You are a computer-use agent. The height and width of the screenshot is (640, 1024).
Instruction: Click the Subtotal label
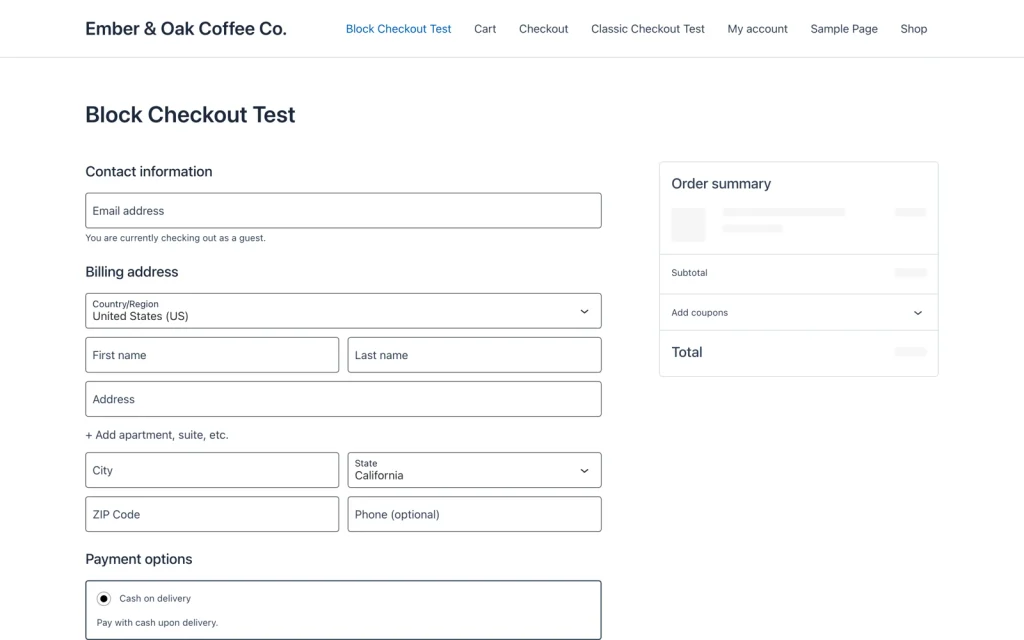[689, 272]
